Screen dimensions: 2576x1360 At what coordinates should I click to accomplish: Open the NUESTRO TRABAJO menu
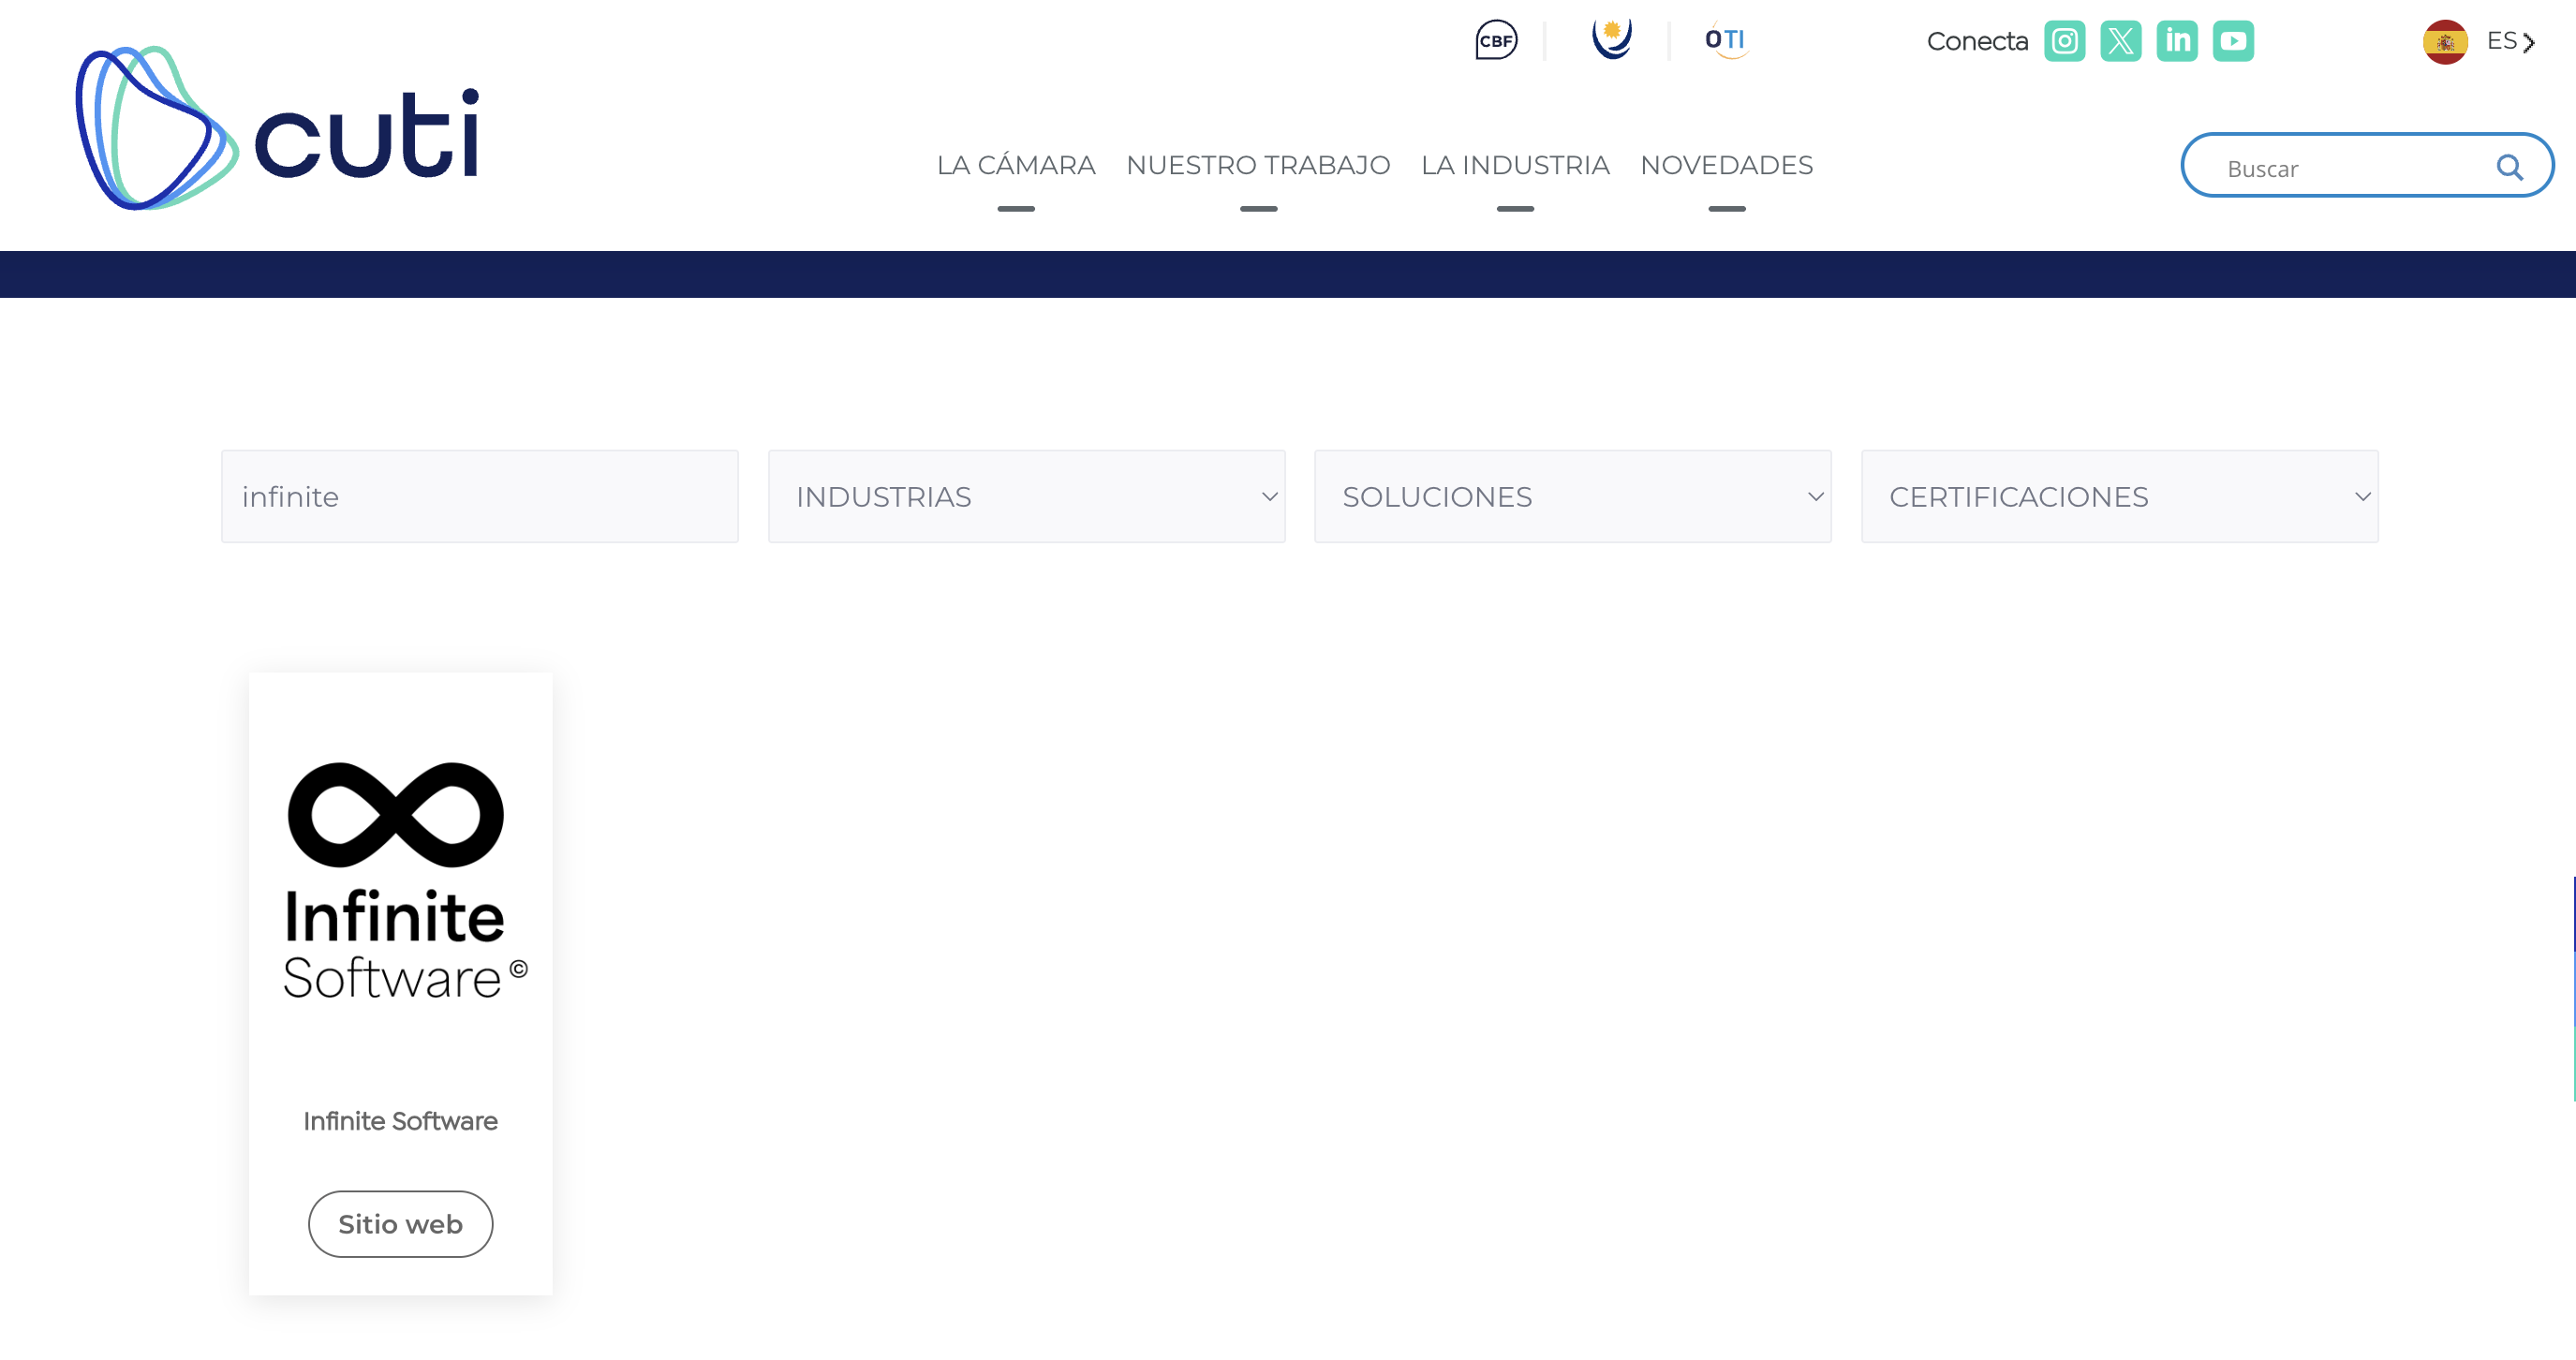(1257, 165)
